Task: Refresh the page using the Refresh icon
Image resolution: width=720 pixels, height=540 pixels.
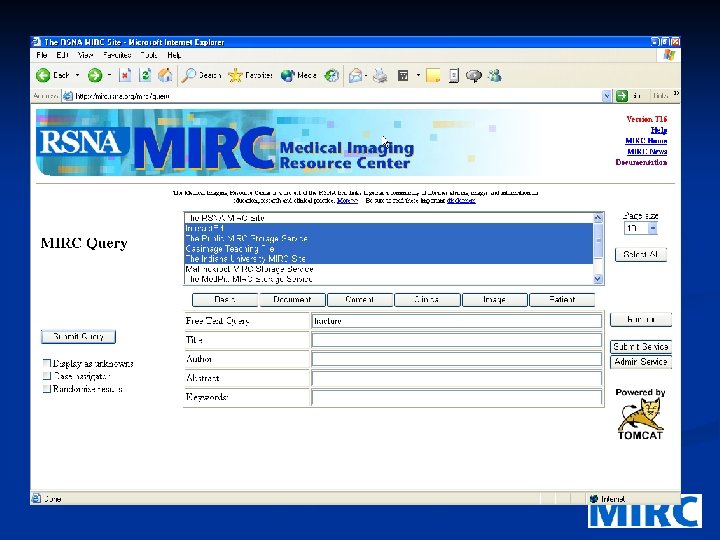Action: coord(145,75)
